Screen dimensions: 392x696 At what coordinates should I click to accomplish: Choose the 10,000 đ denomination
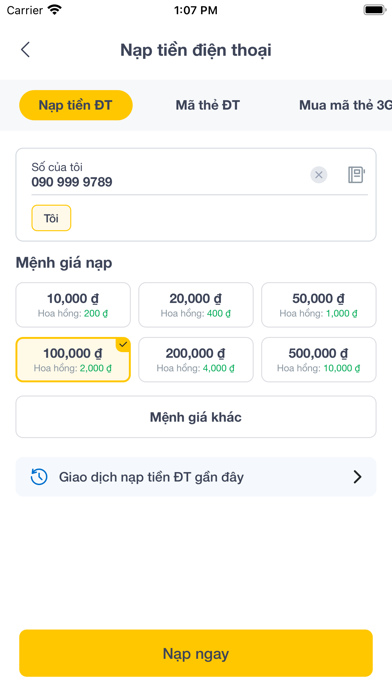(x=73, y=305)
